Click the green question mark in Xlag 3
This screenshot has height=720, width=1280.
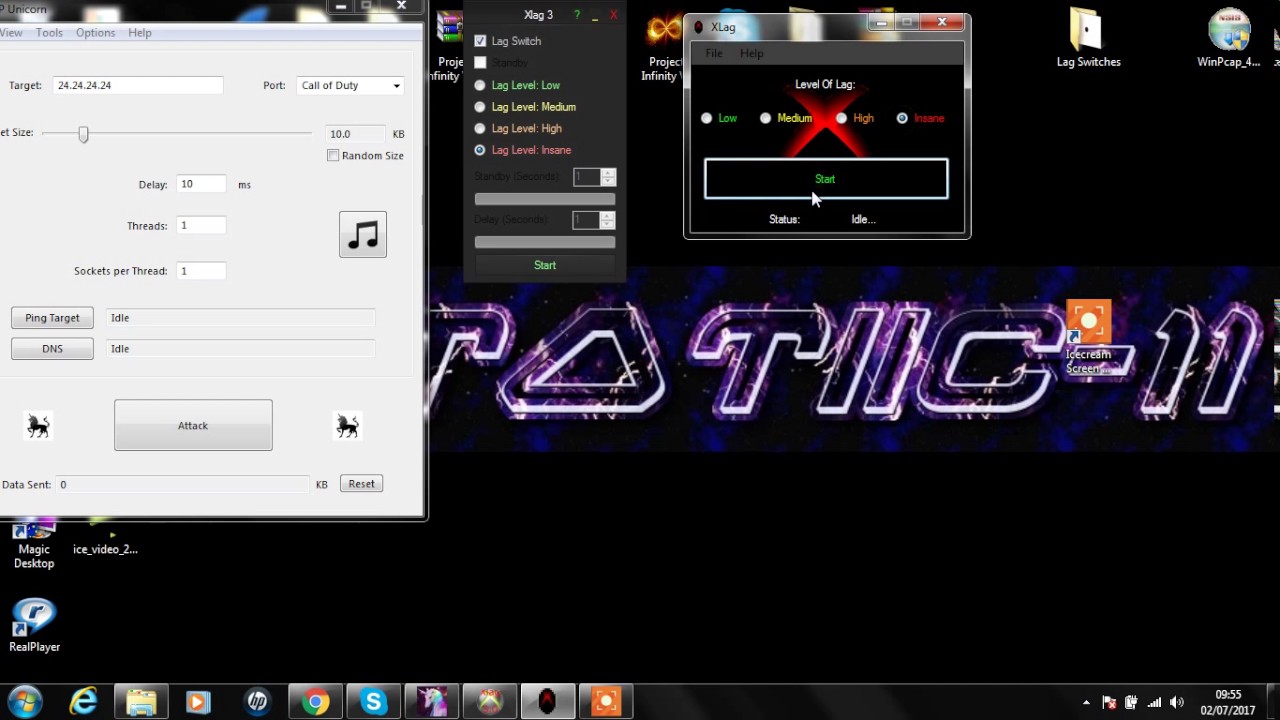[576, 15]
